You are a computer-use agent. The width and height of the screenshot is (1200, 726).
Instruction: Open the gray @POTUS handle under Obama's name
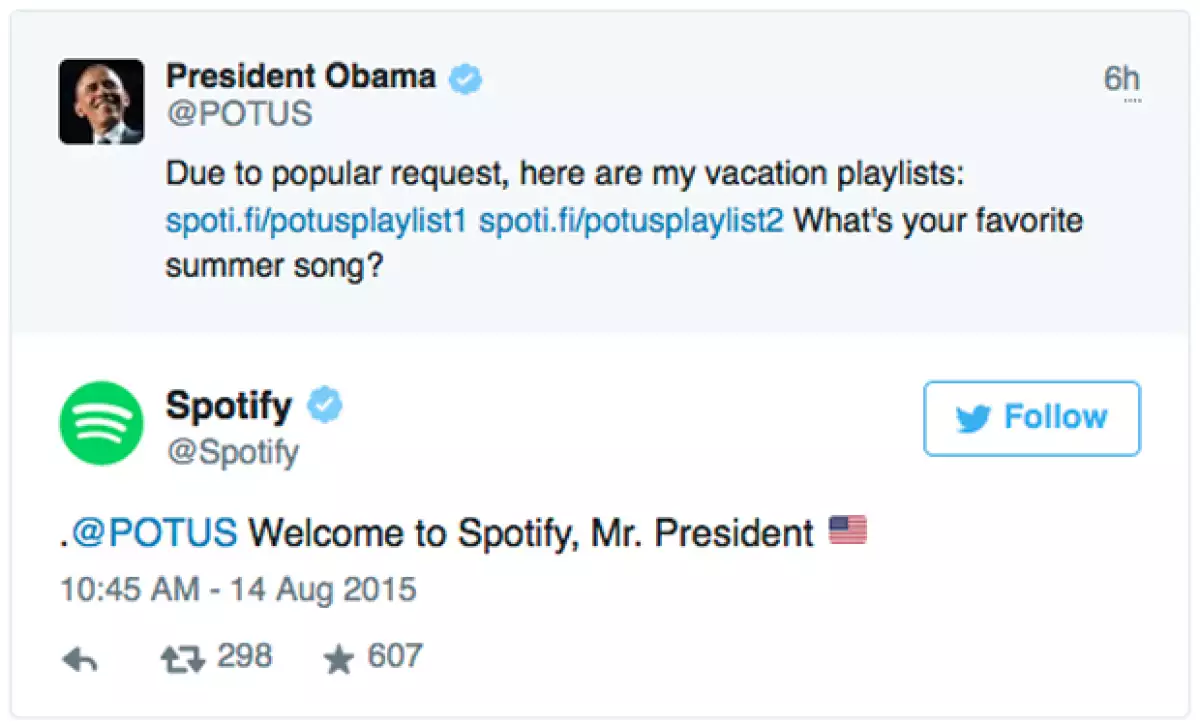pyautogui.click(x=238, y=114)
